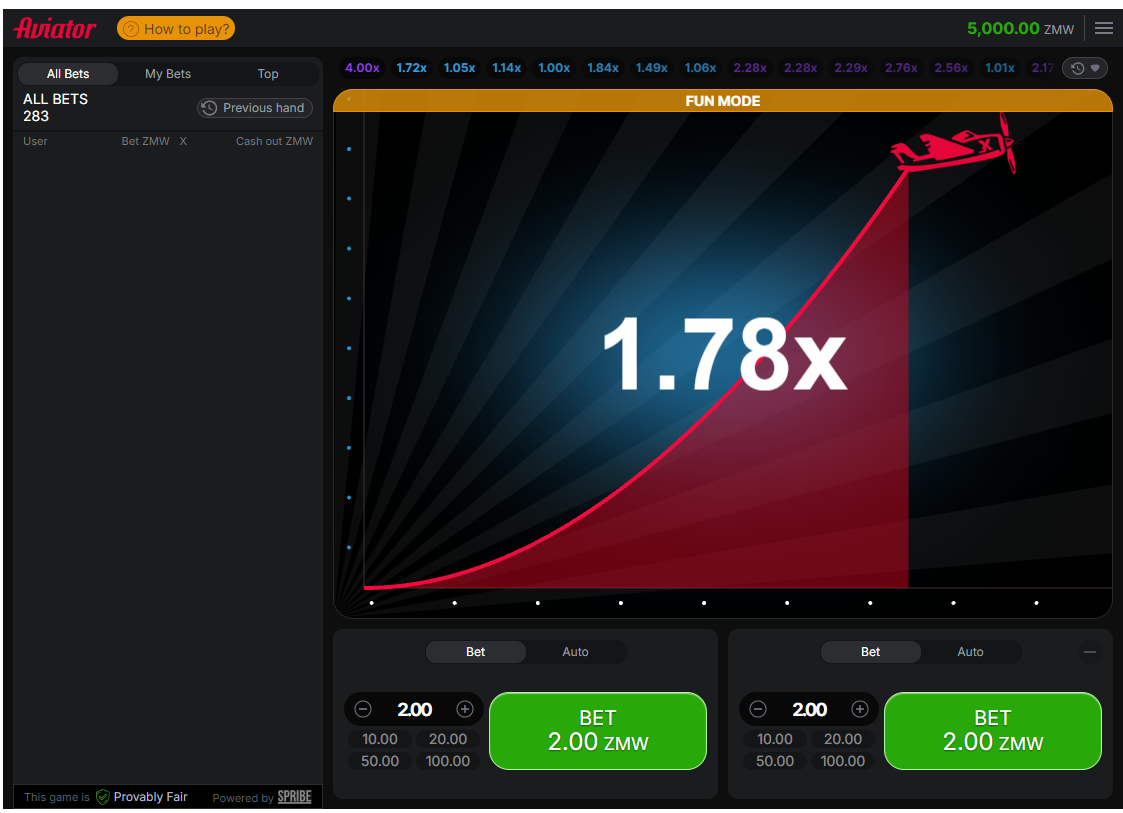
Task: Place the left 2.00 ZMW bet
Action: click(x=597, y=731)
